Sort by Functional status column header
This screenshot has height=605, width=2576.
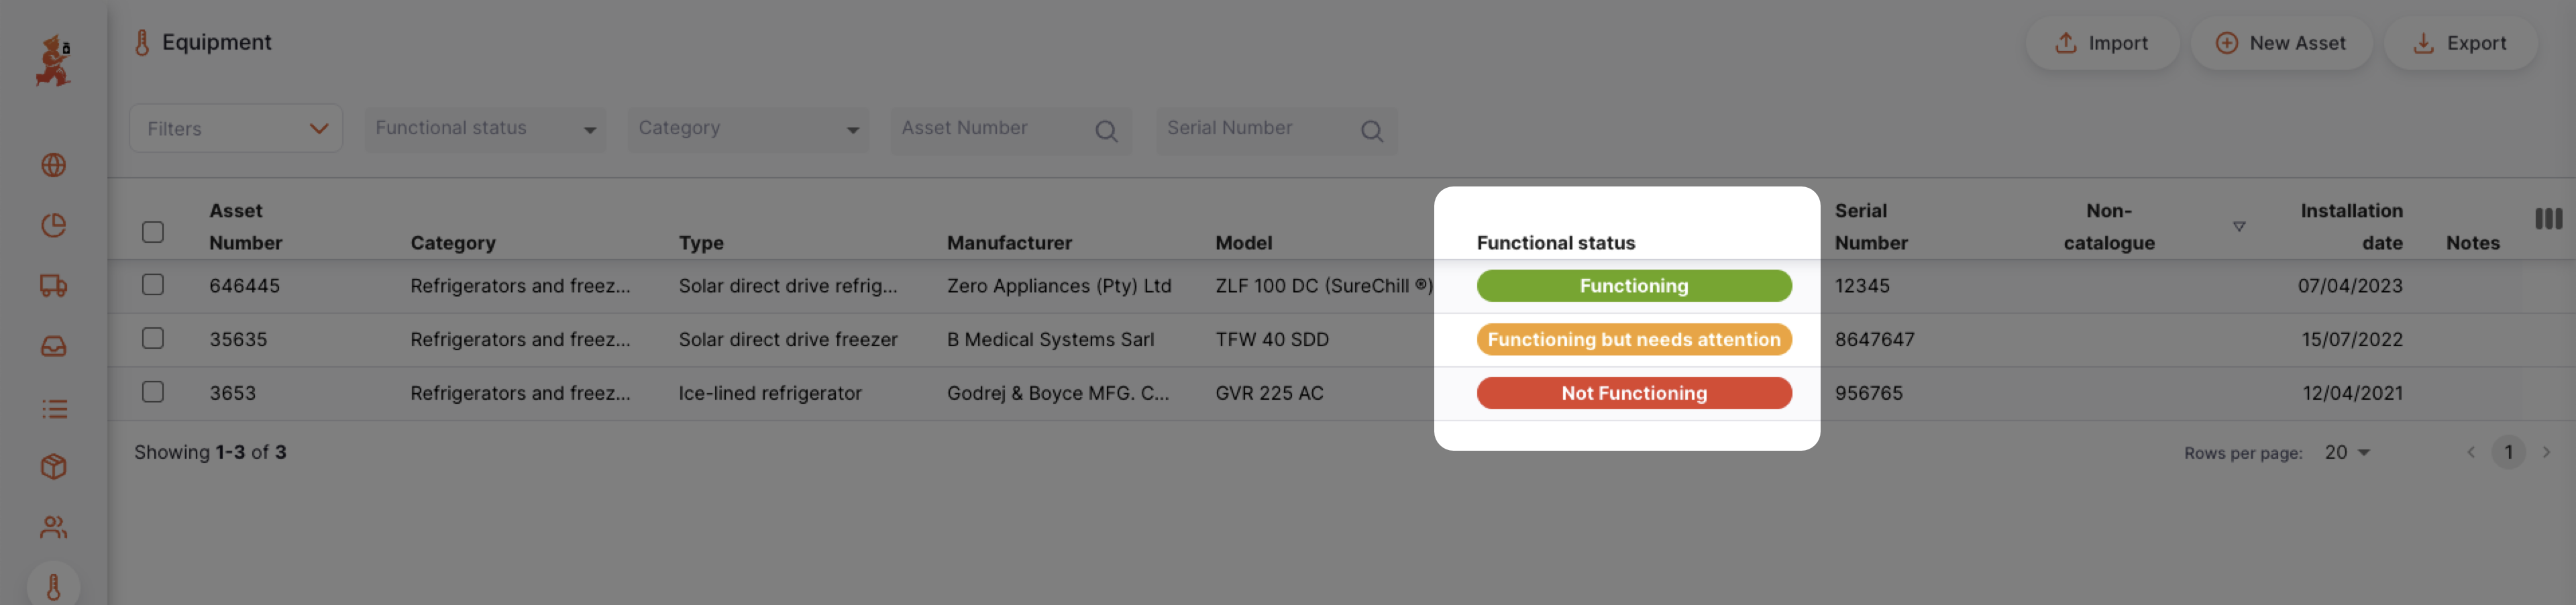pos(1556,243)
